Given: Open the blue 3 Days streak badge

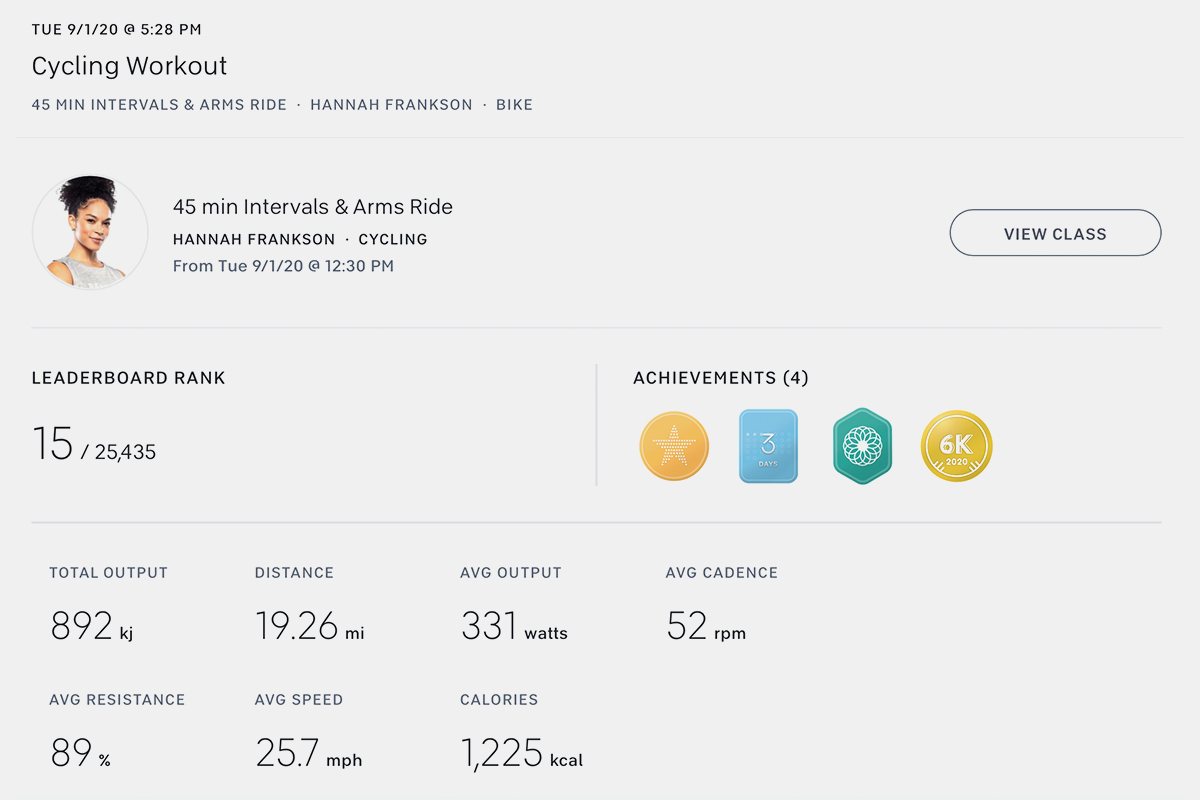Looking at the screenshot, I should point(768,446).
